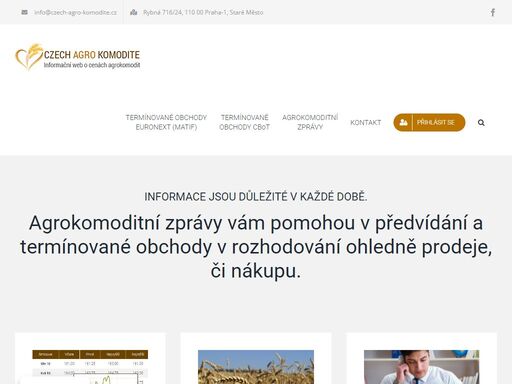Screen dimensions: 512x384
Task: Open the Facebook page icon
Action: point(493,12)
